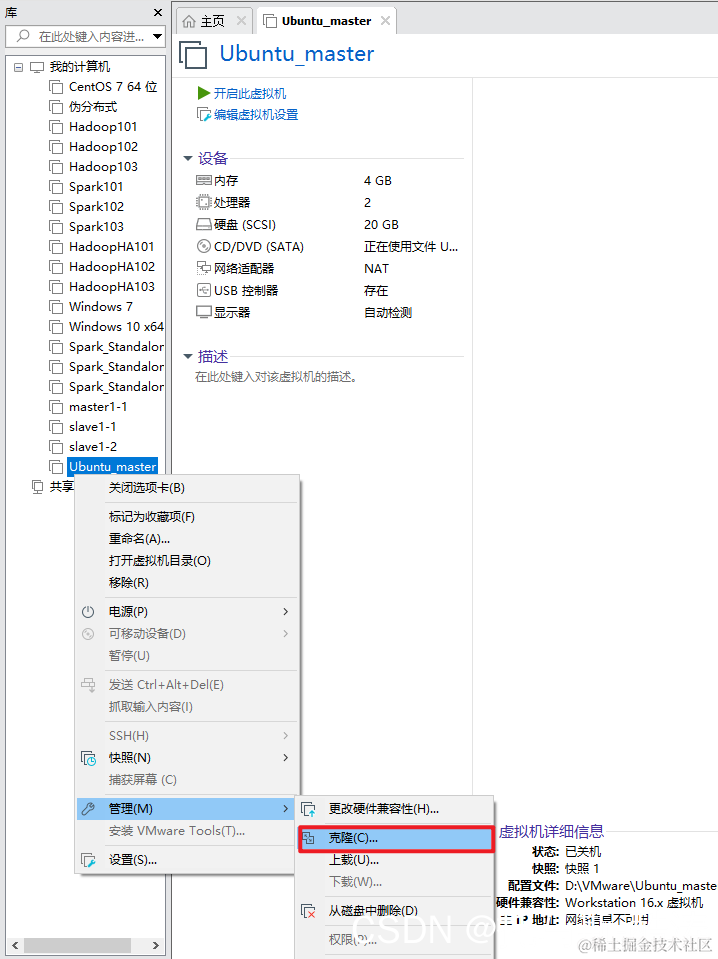Click the VM icon beside Windows 7
718x959 pixels.
56,307
